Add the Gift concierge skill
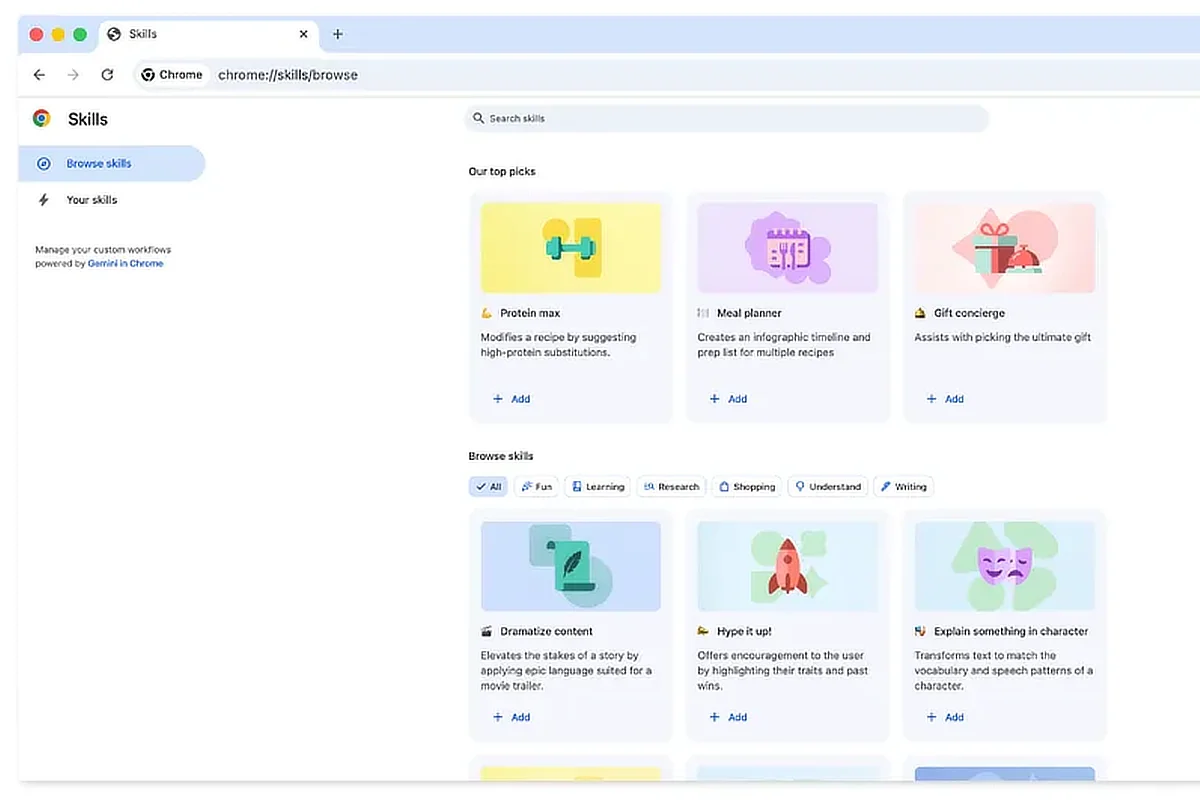The width and height of the screenshot is (1200, 803). (945, 399)
